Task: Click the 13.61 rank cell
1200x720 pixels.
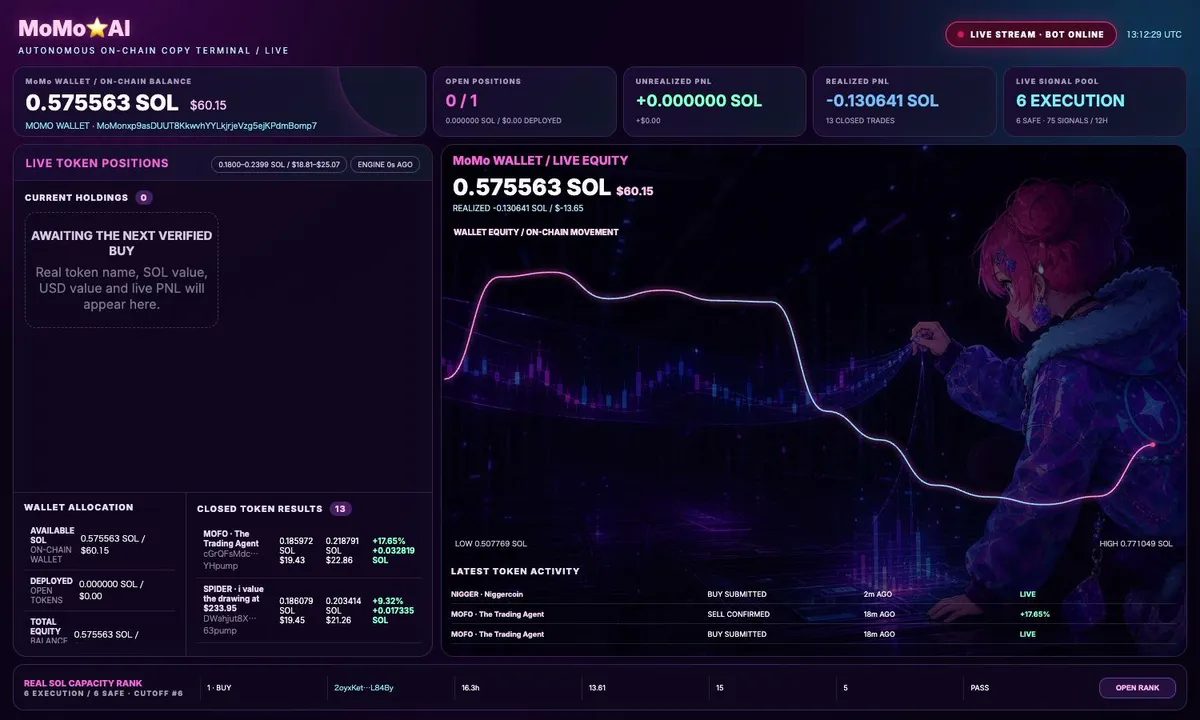Action: point(598,688)
